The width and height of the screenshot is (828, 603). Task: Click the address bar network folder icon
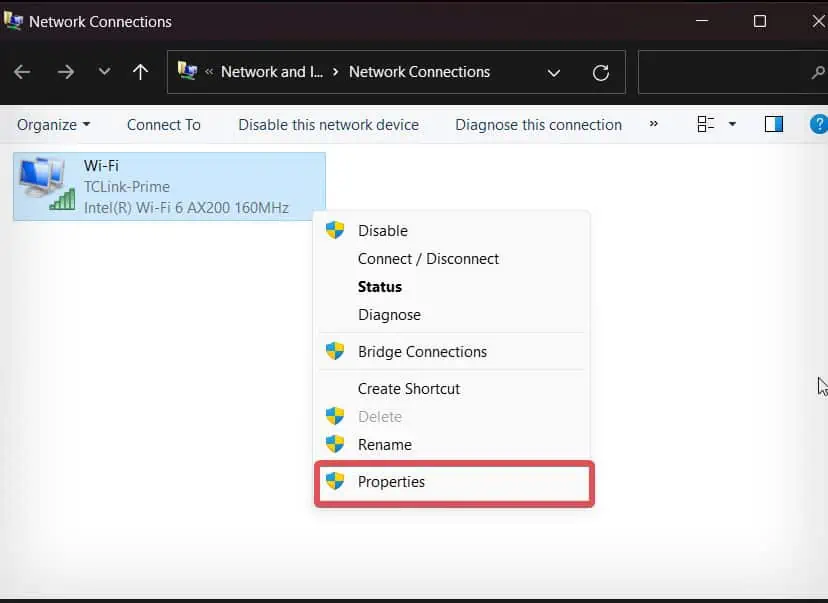[x=187, y=71]
